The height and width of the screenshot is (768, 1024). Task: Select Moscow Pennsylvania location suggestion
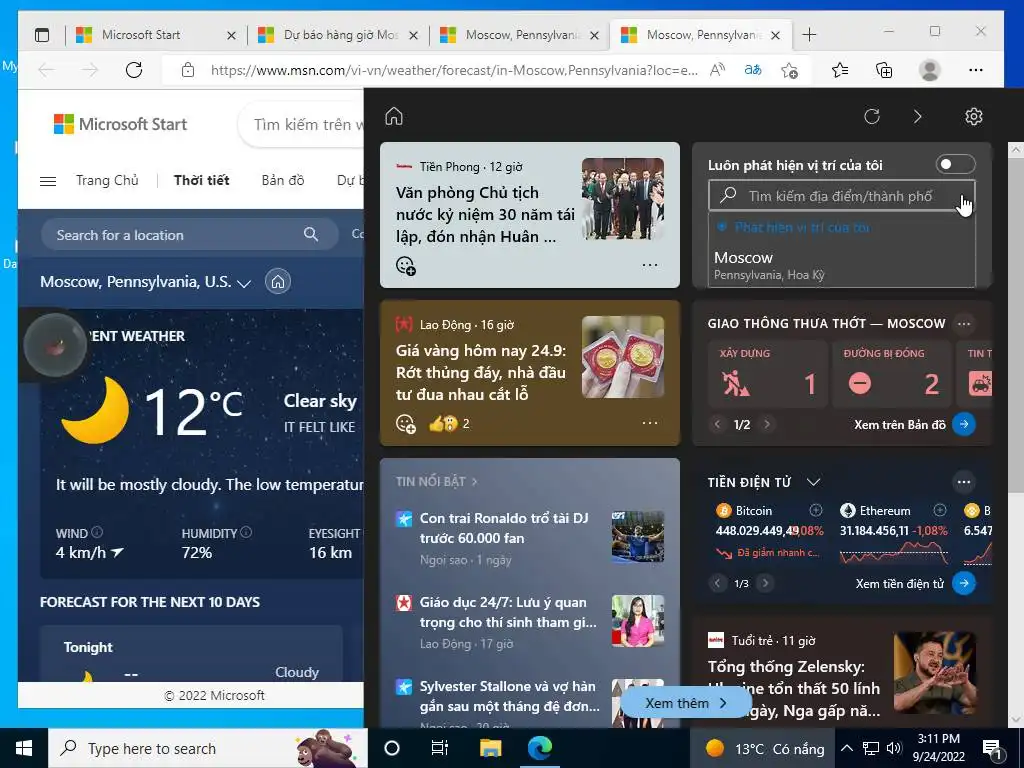(842, 265)
